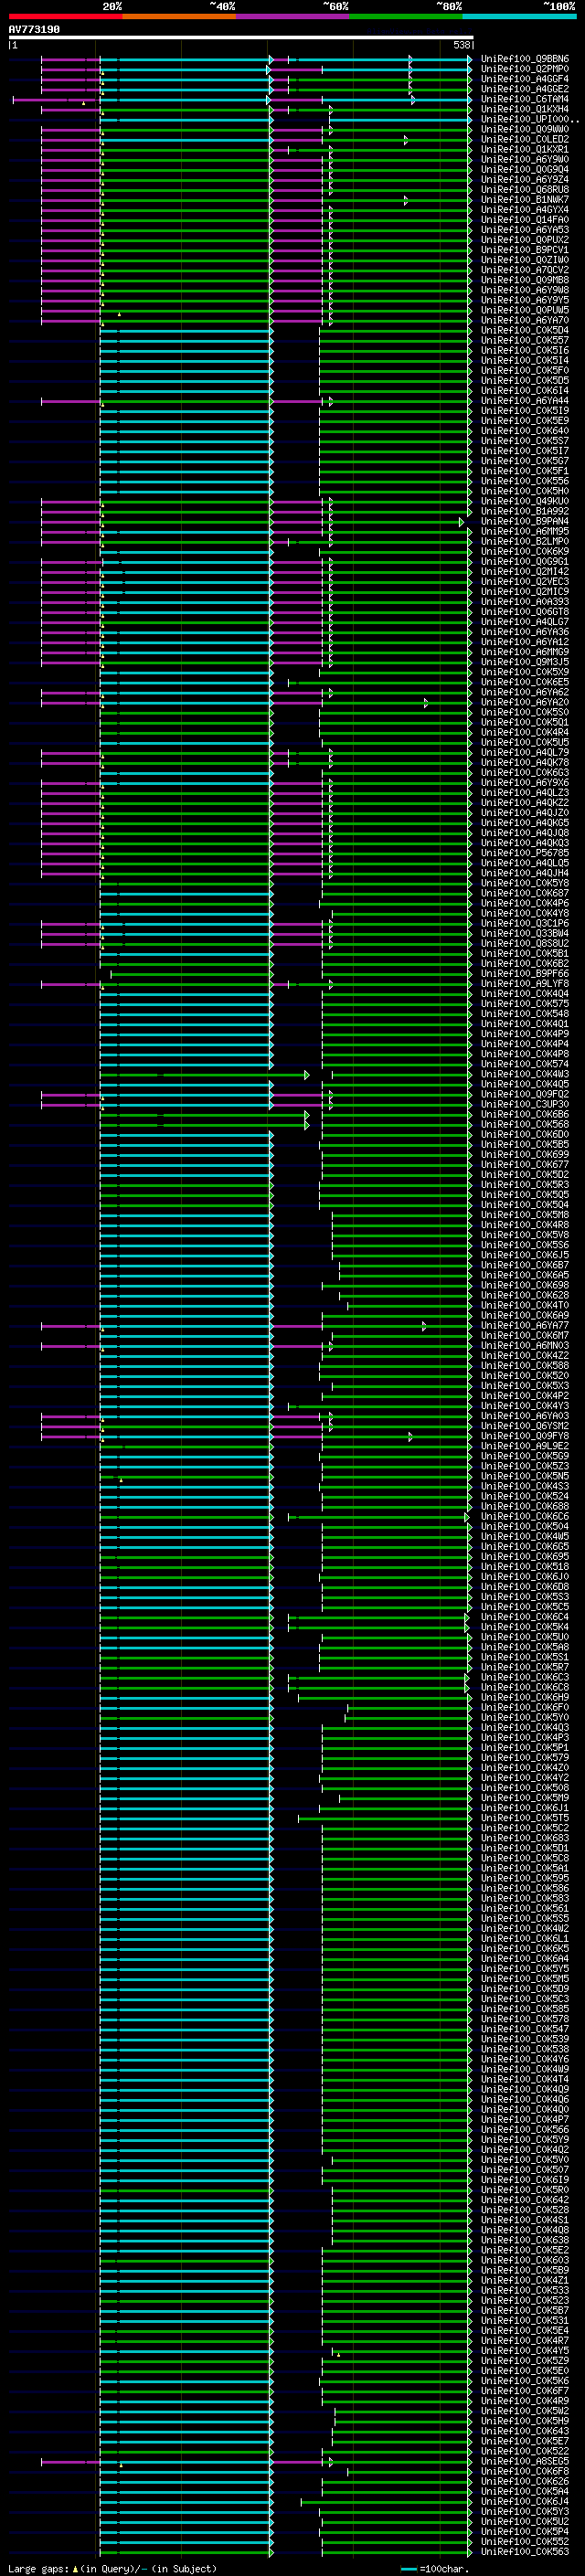
Task: Select hit label UniRef100_B1NWK7
Action: pyautogui.click(x=524, y=199)
